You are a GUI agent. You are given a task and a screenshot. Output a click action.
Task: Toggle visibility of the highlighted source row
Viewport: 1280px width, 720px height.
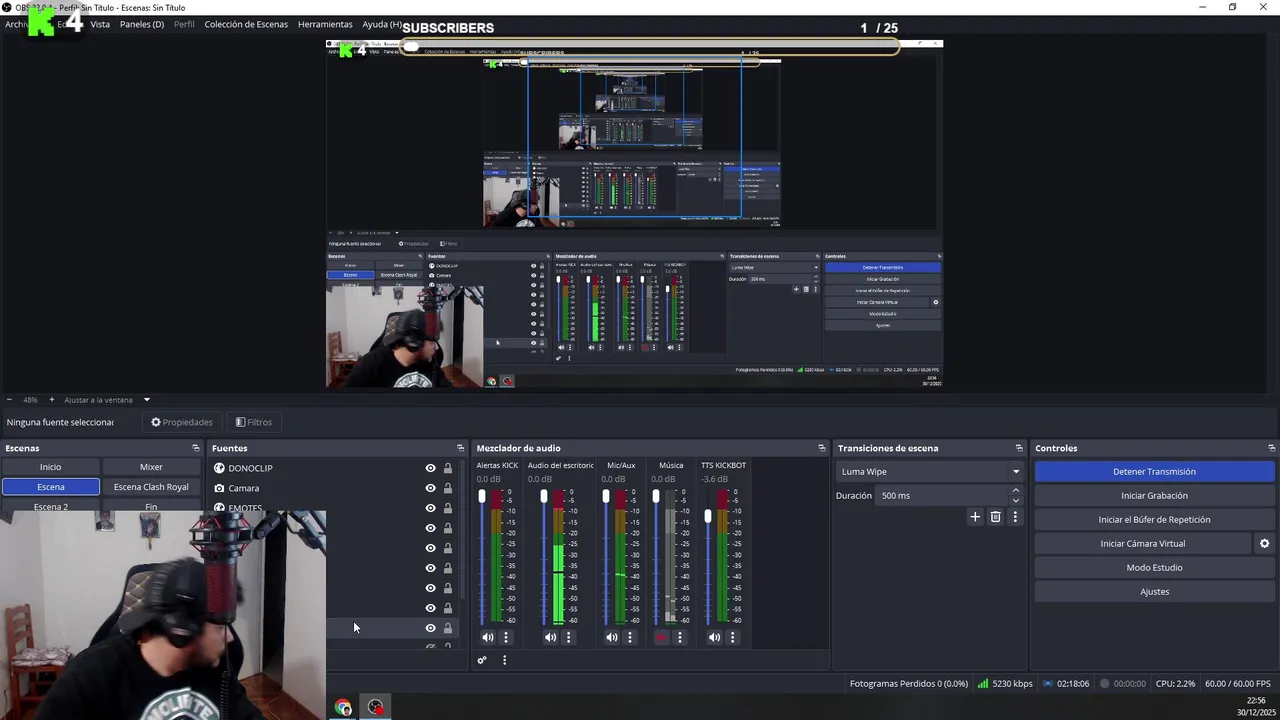tap(430, 628)
